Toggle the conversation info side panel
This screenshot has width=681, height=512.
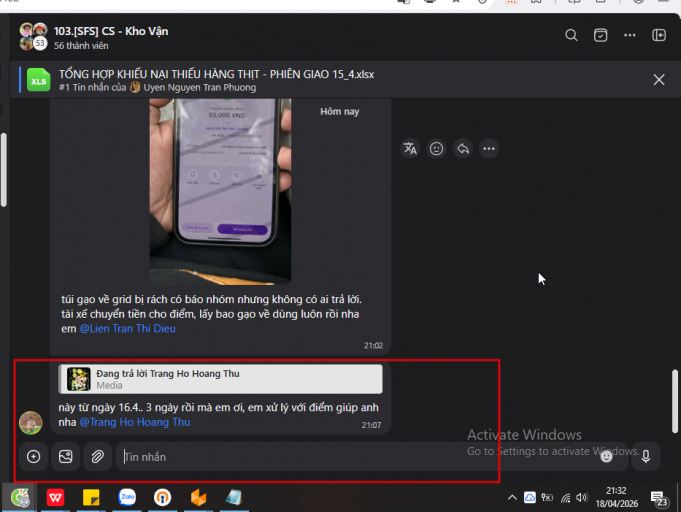[x=659, y=35]
